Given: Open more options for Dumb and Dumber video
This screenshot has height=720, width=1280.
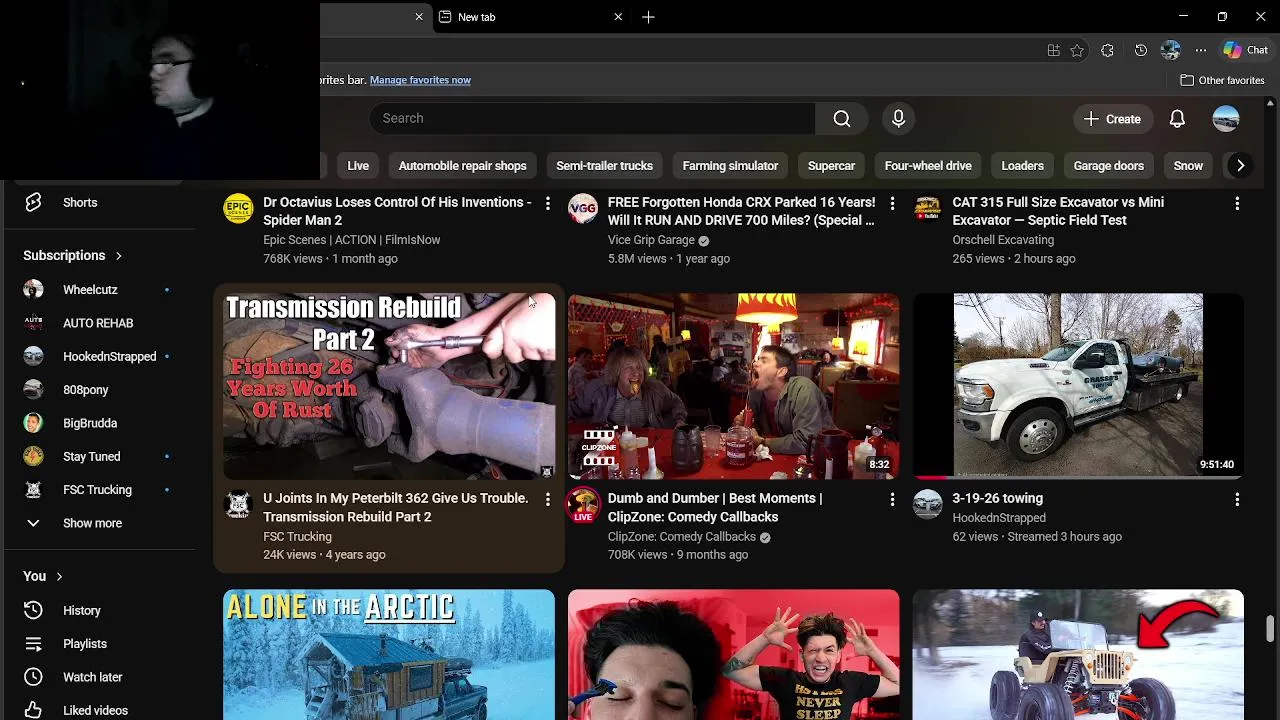Looking at the screenshot, I should click(x=892, y=499).
